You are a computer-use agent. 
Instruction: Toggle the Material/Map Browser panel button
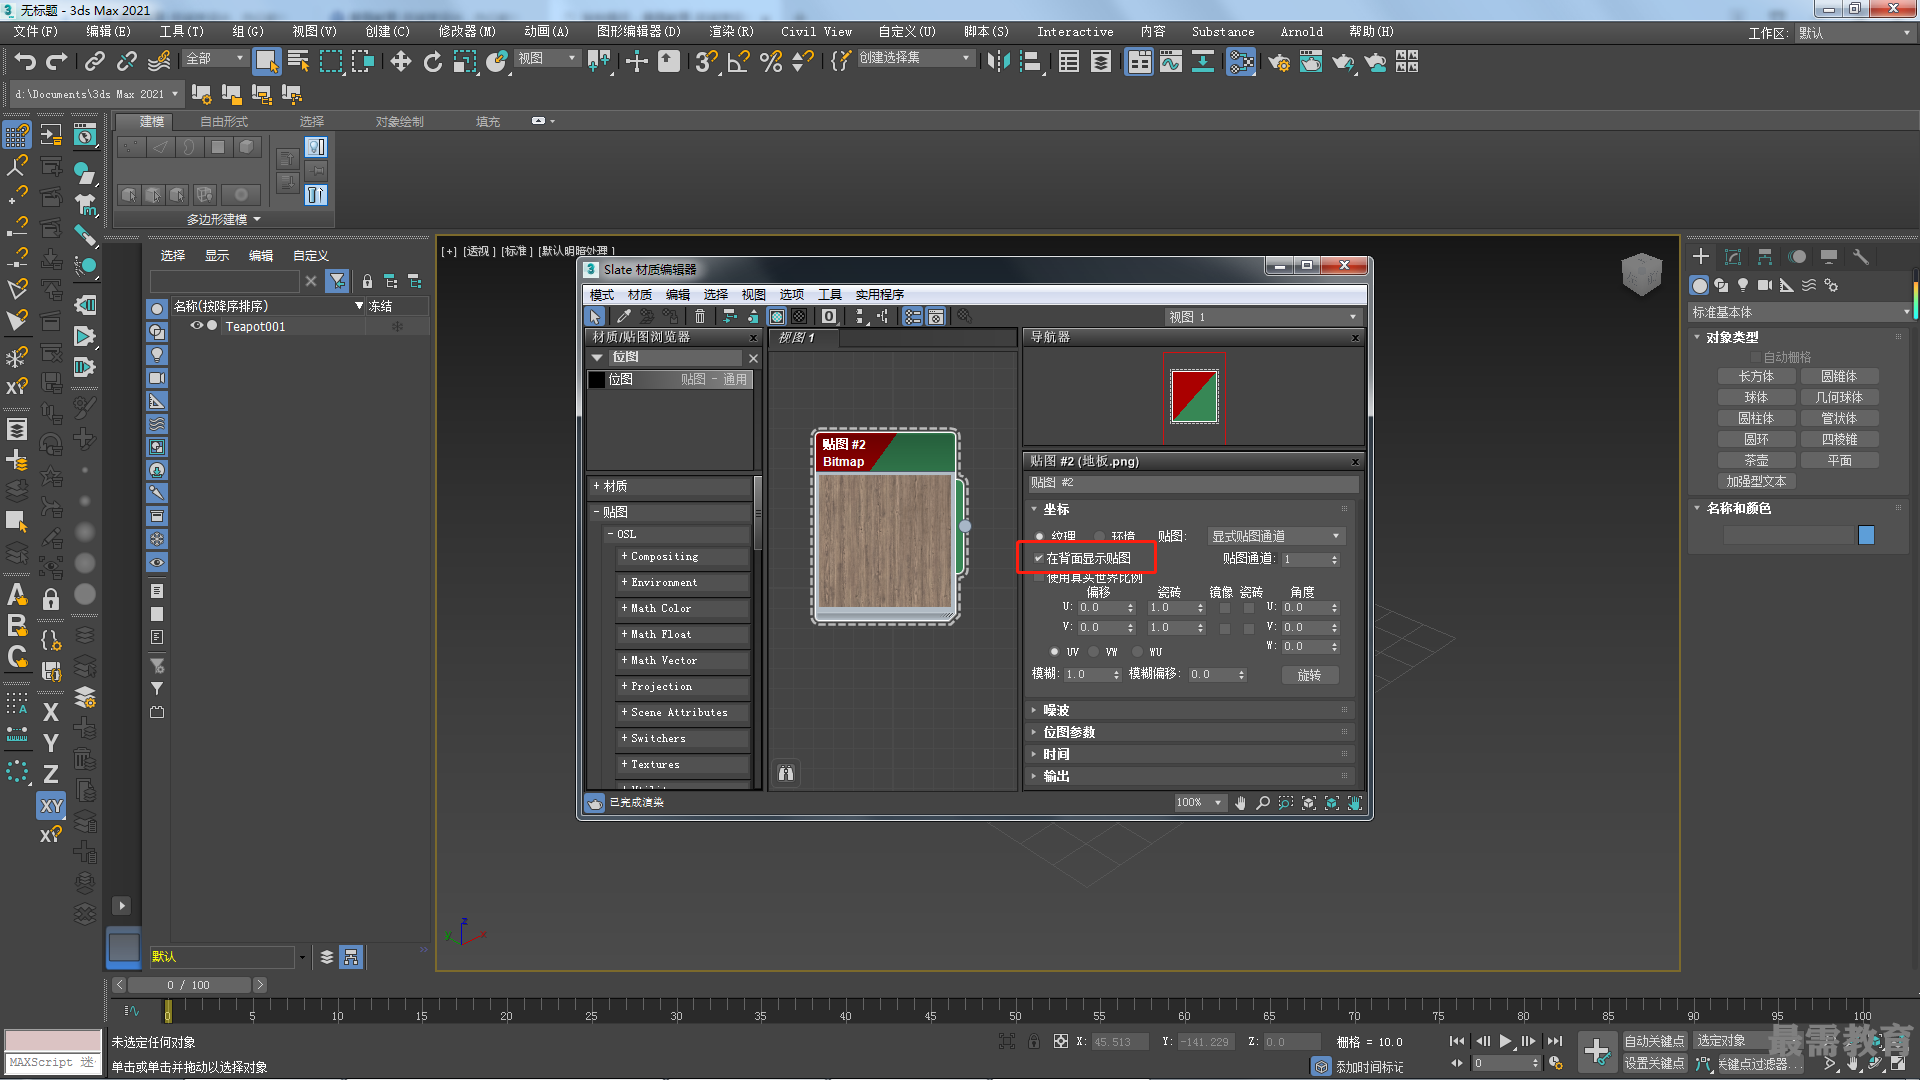coord(913,316)
